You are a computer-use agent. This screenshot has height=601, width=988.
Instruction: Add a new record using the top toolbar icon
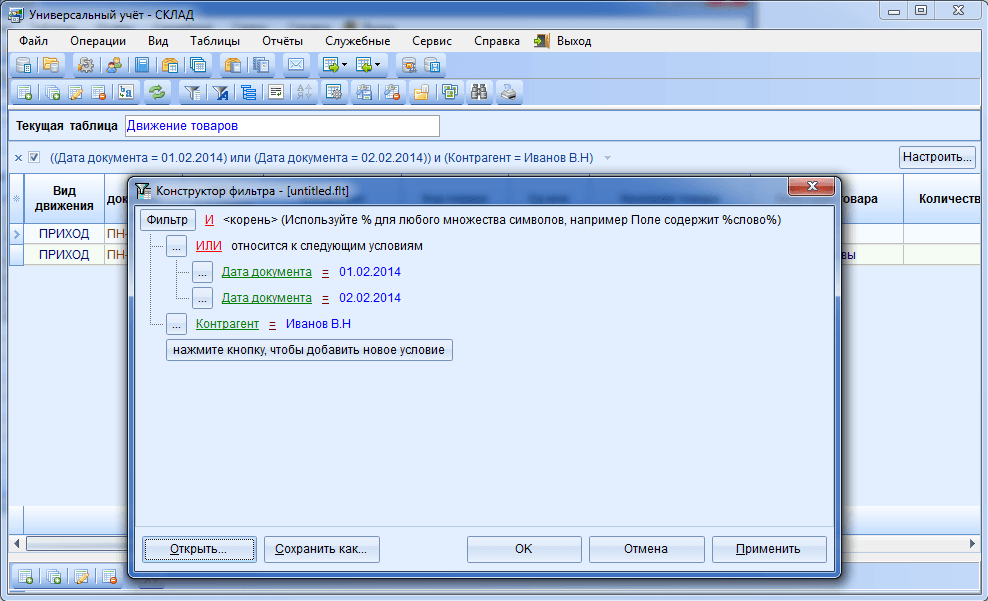(25, 93)
